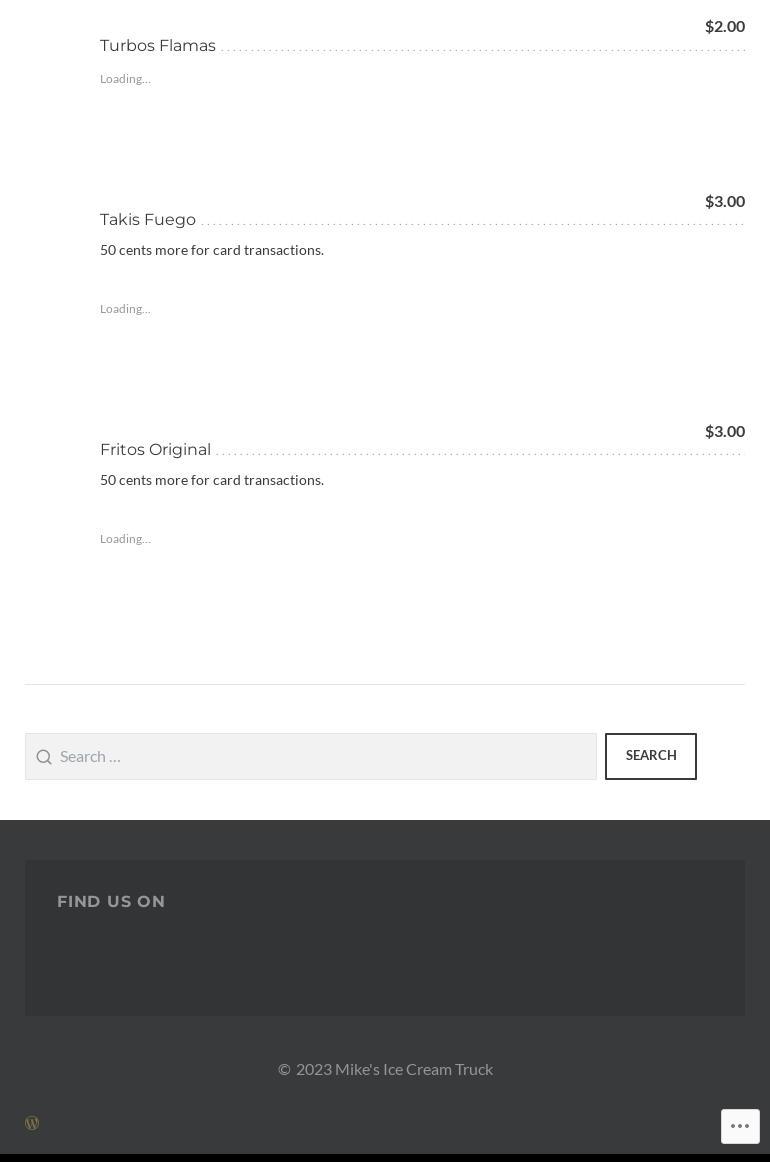
Task: Focus the Search text field
Action: [x=324, y=757]
